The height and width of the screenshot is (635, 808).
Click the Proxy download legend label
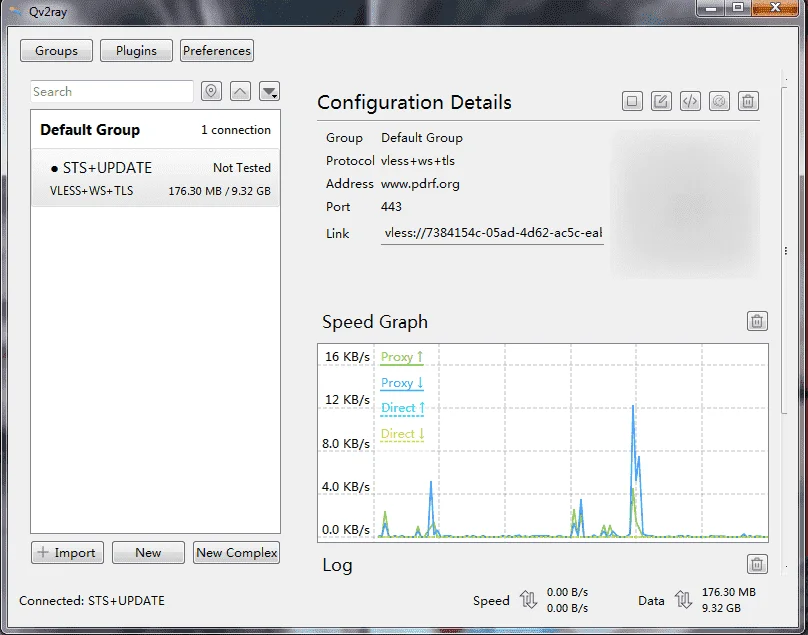(402, 383)
